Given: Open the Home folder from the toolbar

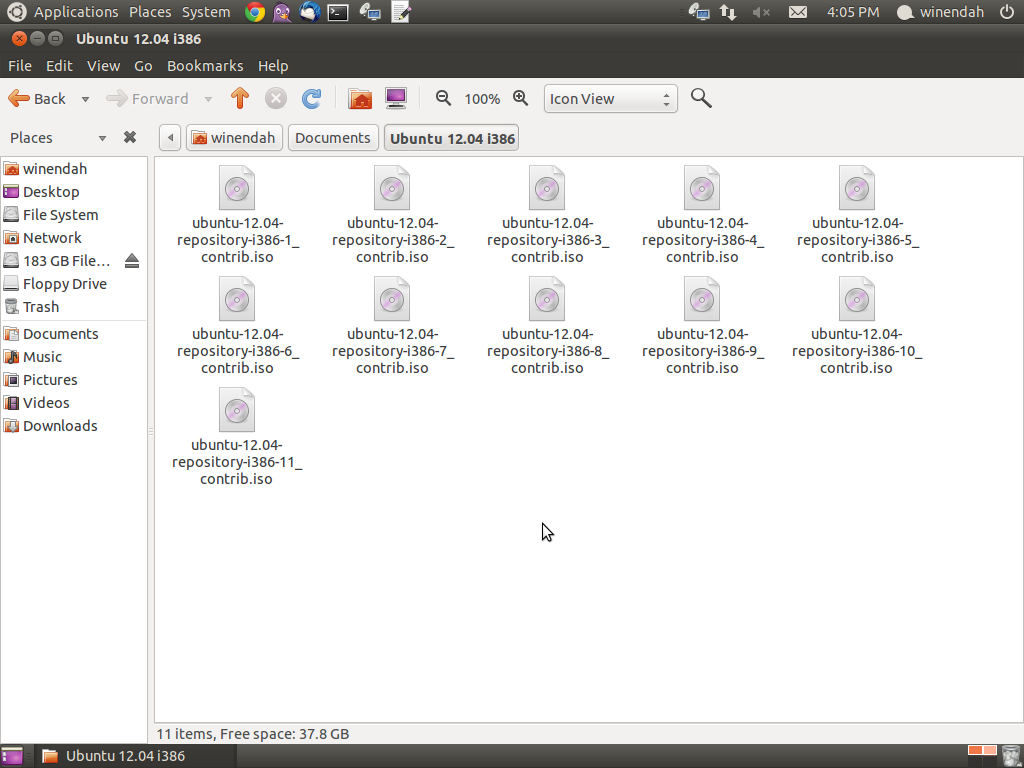Looking at the screenshot, I should click(x=360, y=99).
